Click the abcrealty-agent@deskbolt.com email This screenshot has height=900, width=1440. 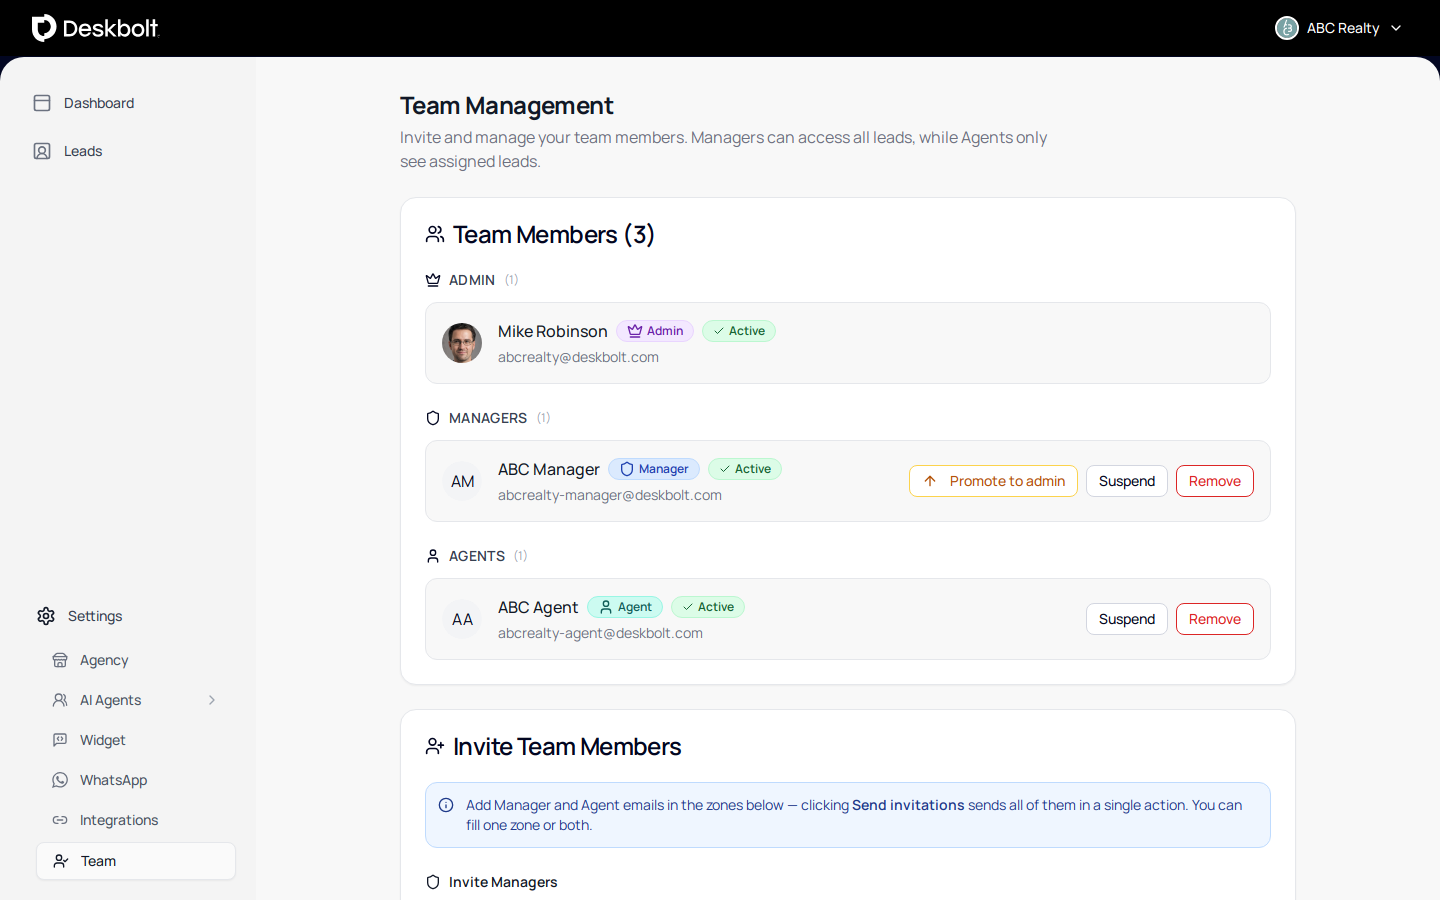(x=600, y=633)
